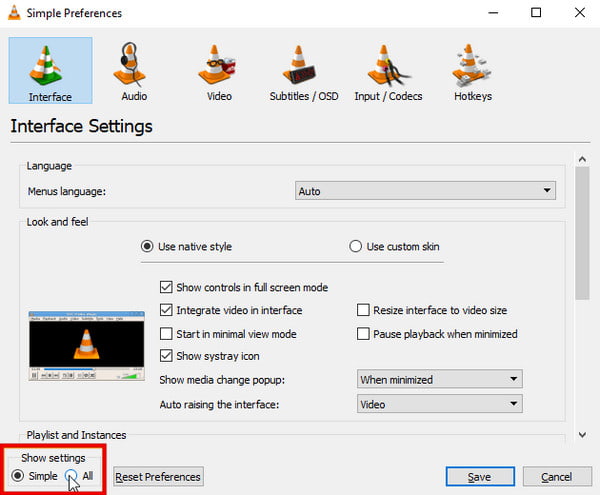This screenshot has height=495, width=600.
Task: Open the Audio preferences category
Action: pos(134,72)
